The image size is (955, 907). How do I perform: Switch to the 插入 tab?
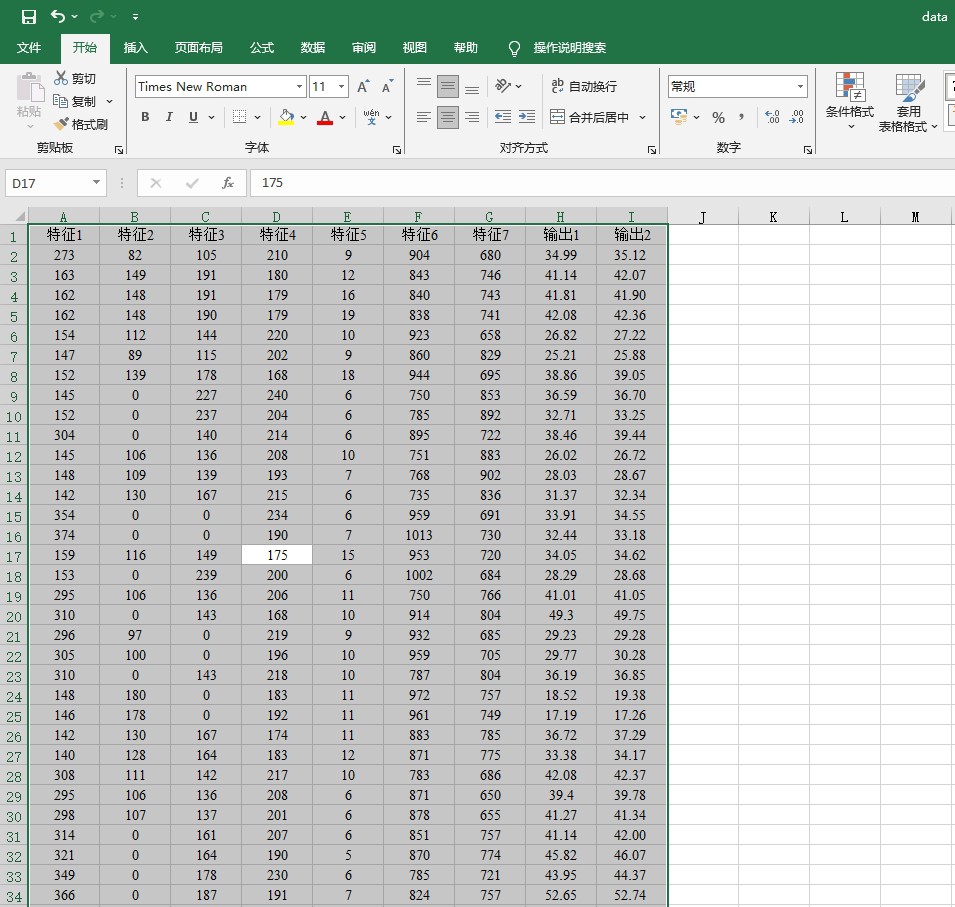click(136, 48)
